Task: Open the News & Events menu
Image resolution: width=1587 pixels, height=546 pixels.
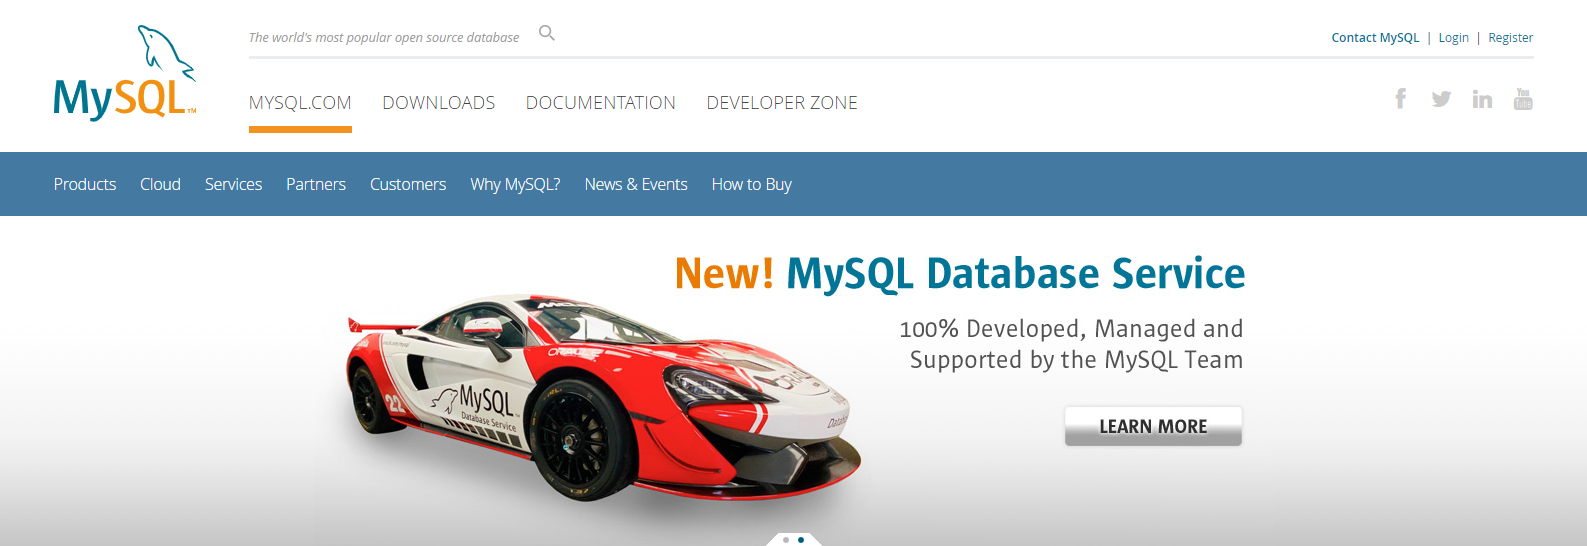Action: point(636,184)
